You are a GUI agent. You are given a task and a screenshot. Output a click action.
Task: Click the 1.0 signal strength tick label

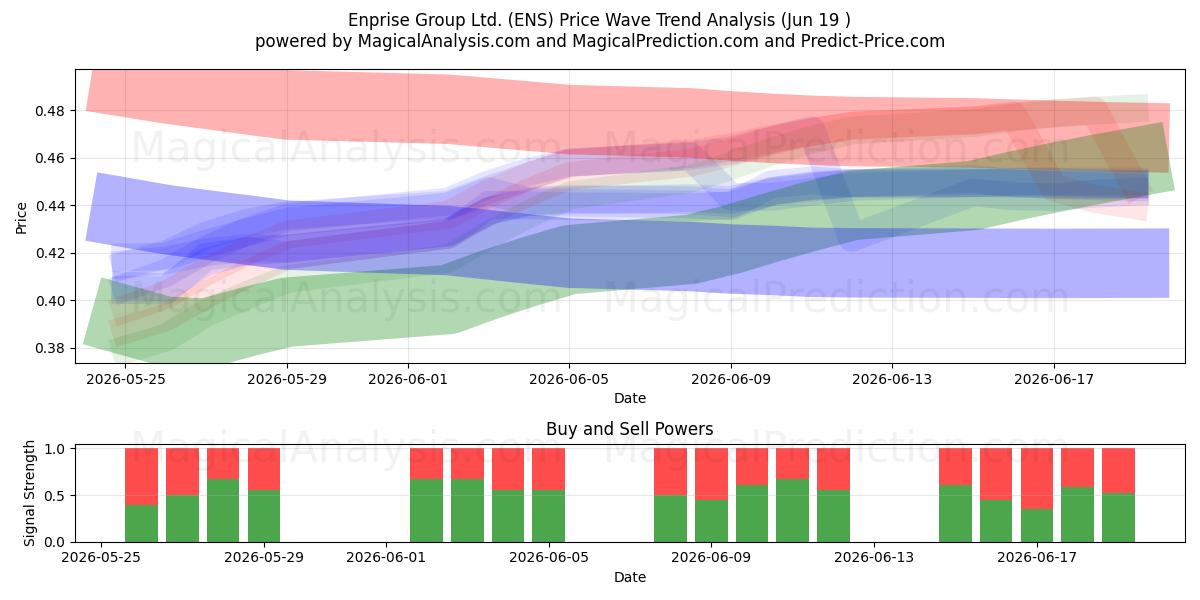(x=56, y=449)
